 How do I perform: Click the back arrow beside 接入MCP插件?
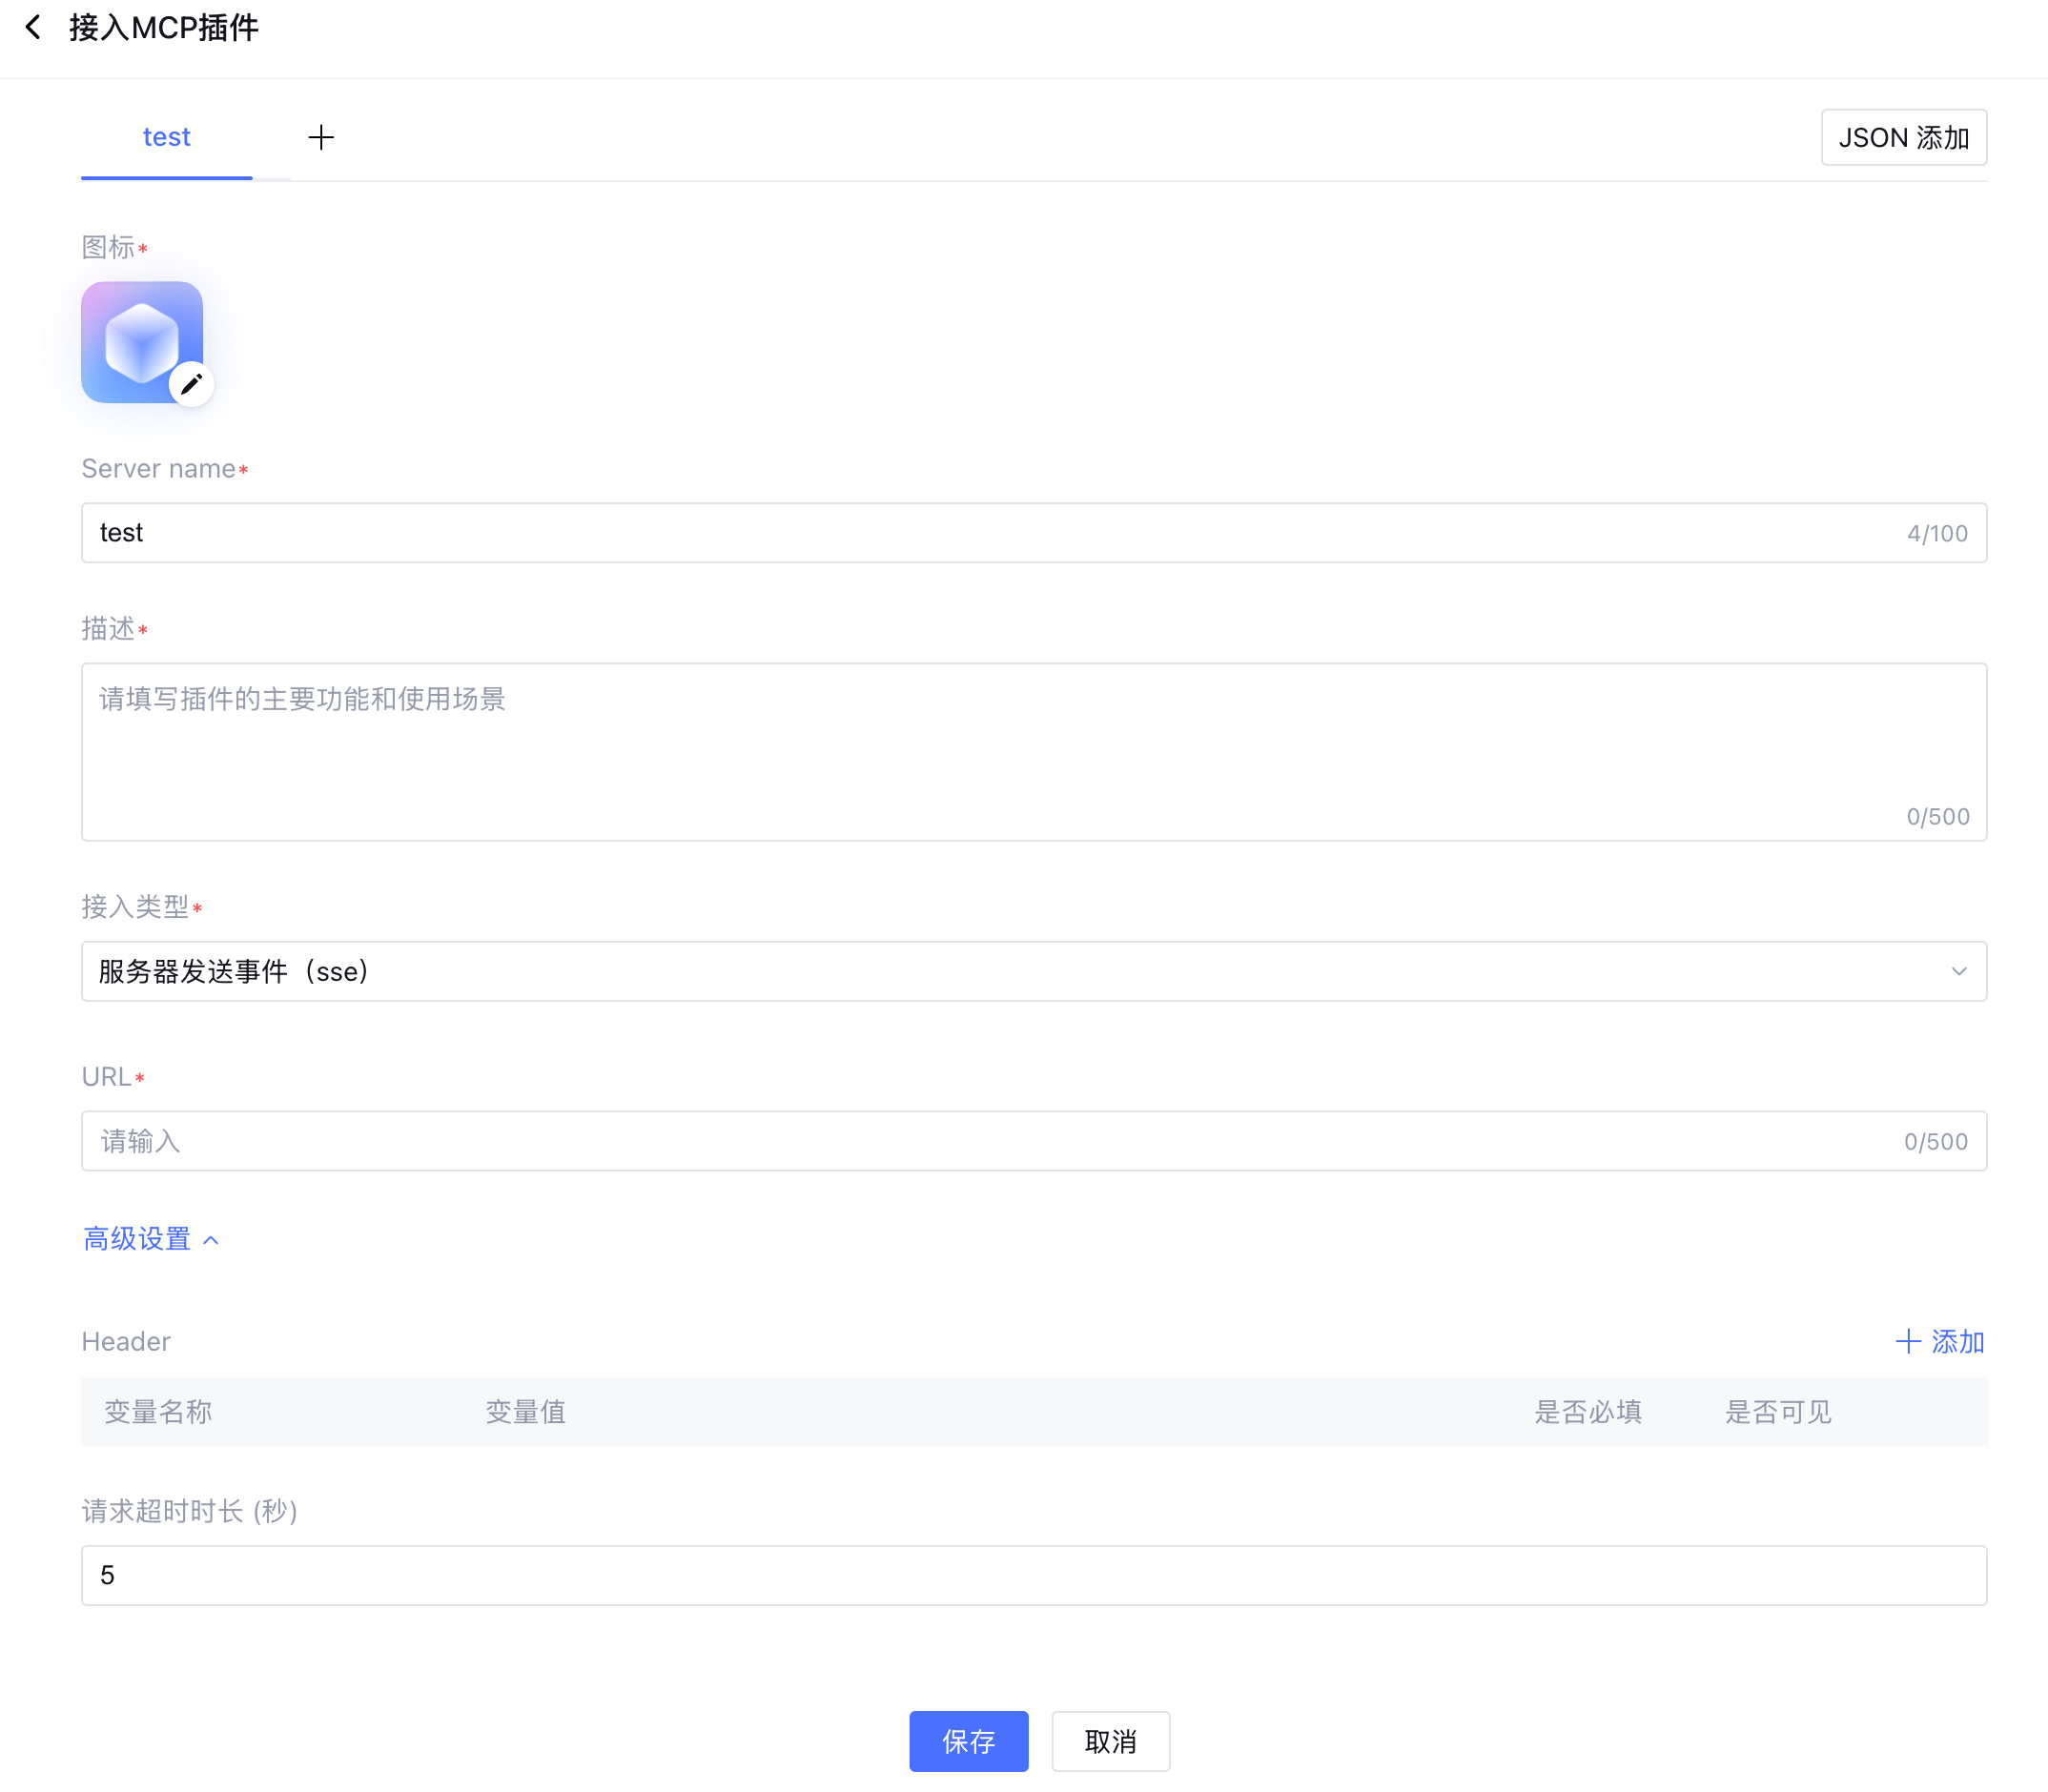33,27
